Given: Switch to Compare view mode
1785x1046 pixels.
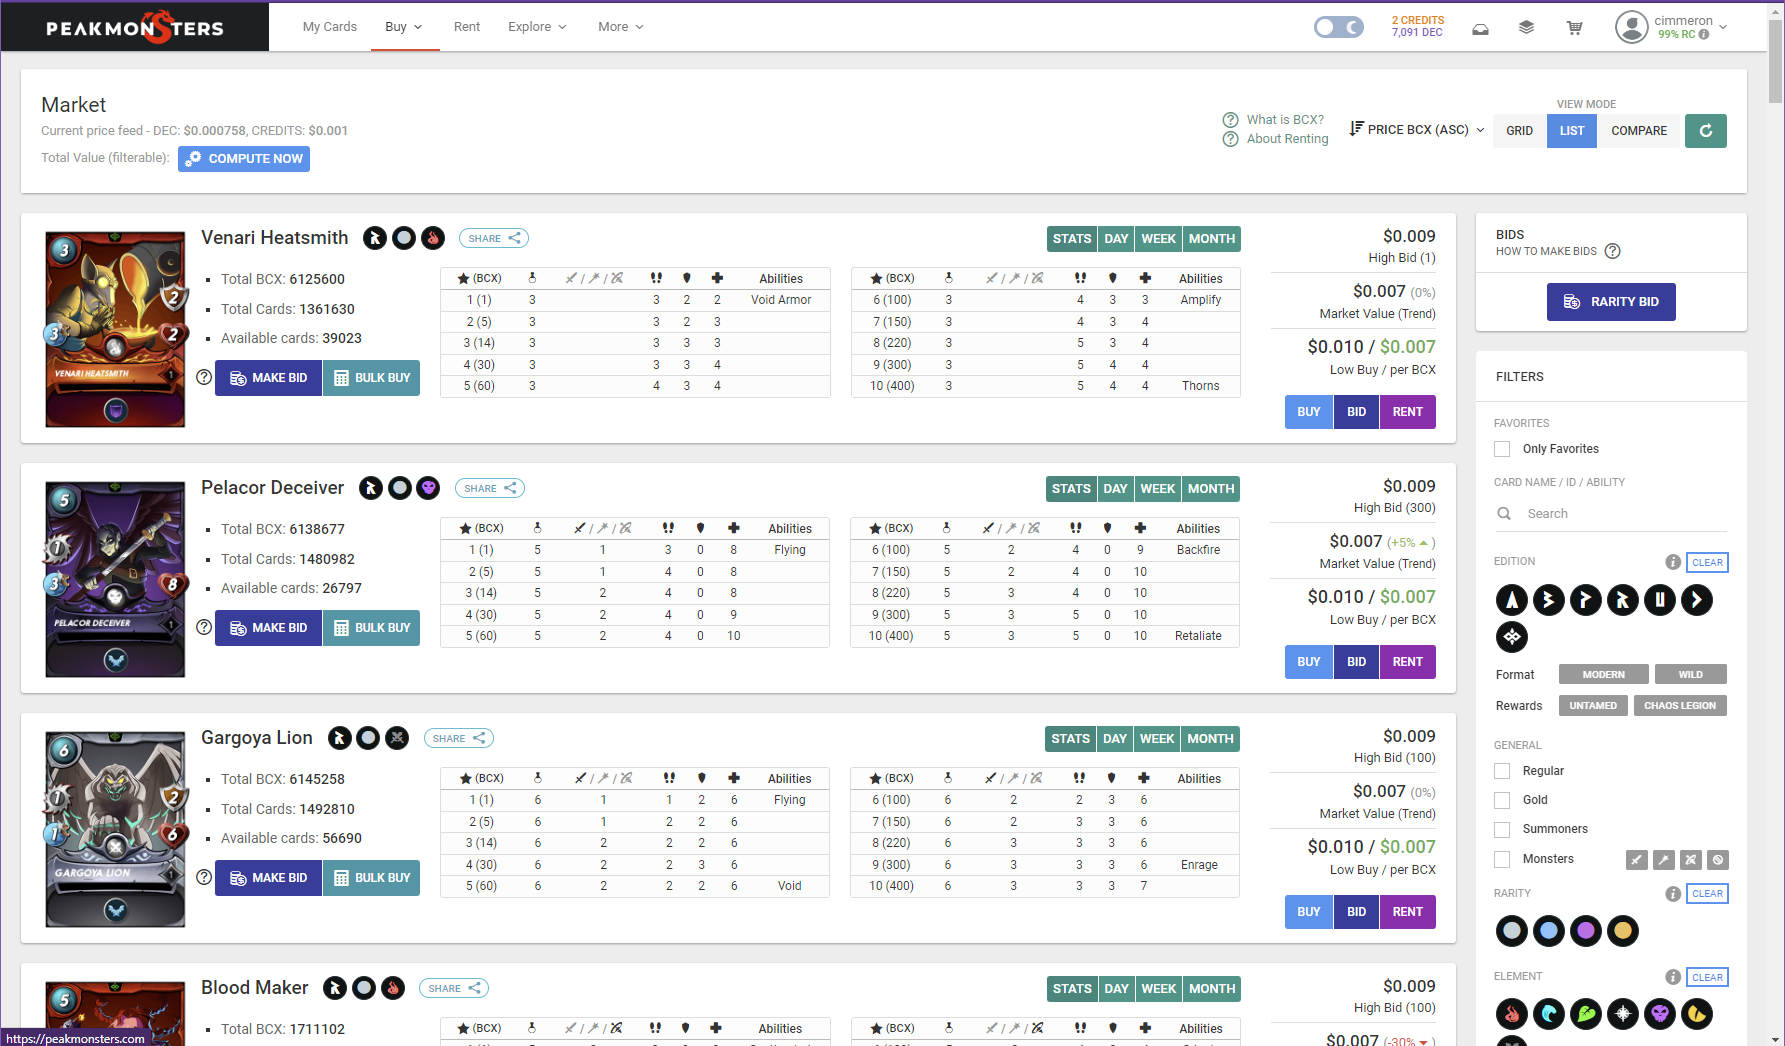Looking at the screenshot, I should pyautogui.click(x=1639, y=131).
